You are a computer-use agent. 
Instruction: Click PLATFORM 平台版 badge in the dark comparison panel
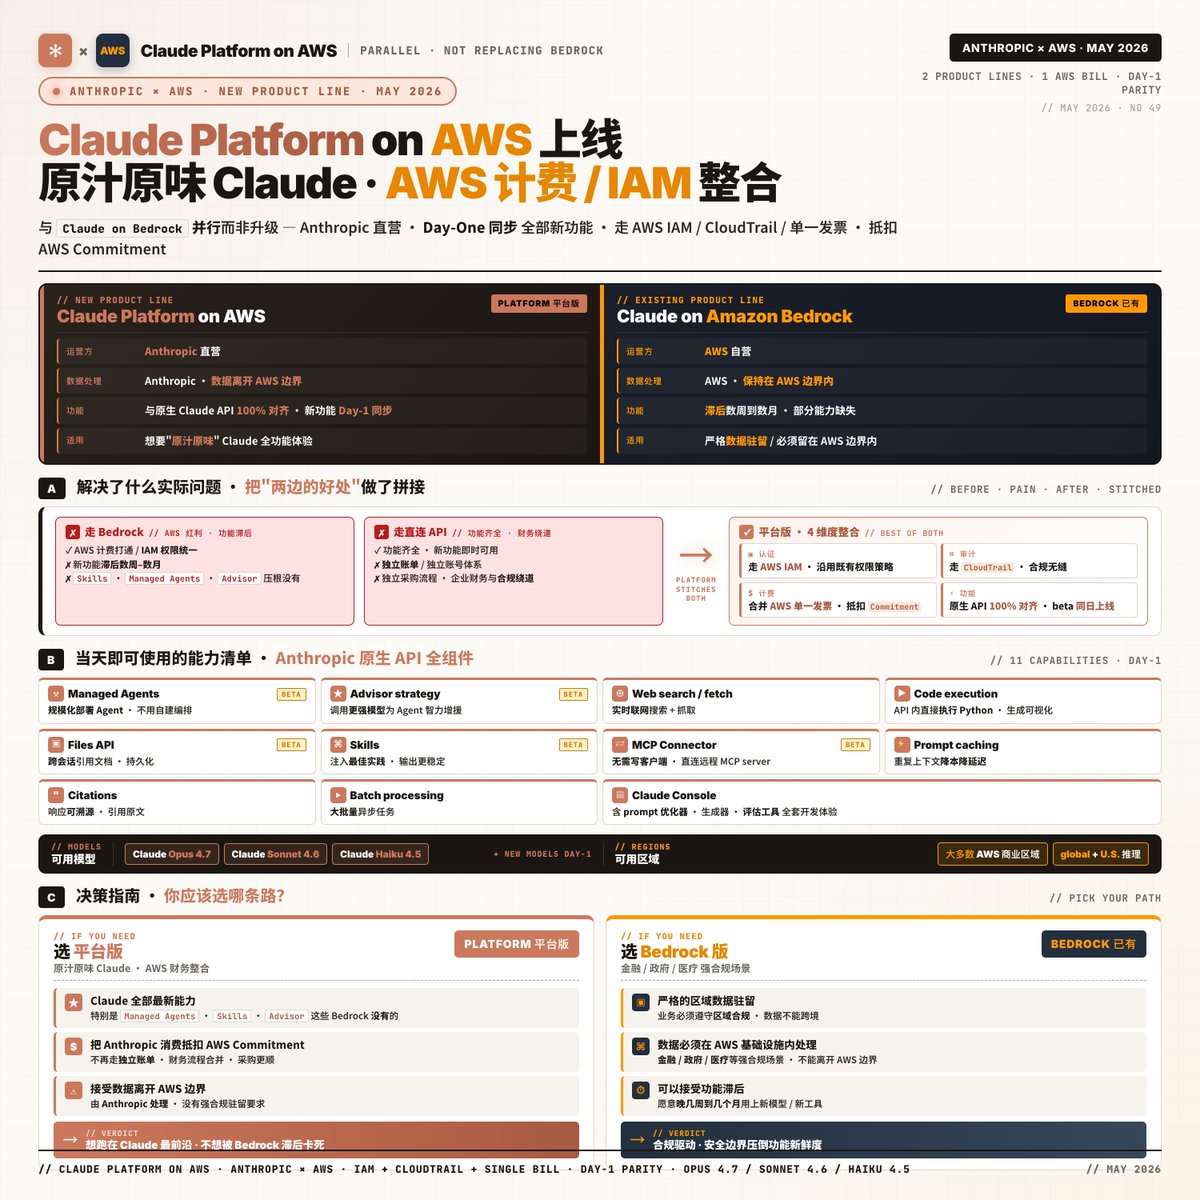(x=538, y=303)
